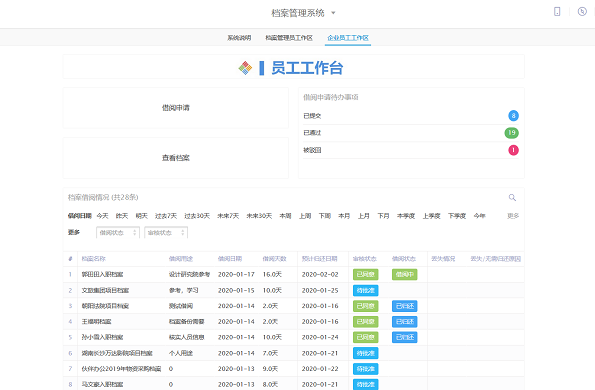595x390 pixels.
Task: Filter borrow date by 今天
Action: point(102,216)
